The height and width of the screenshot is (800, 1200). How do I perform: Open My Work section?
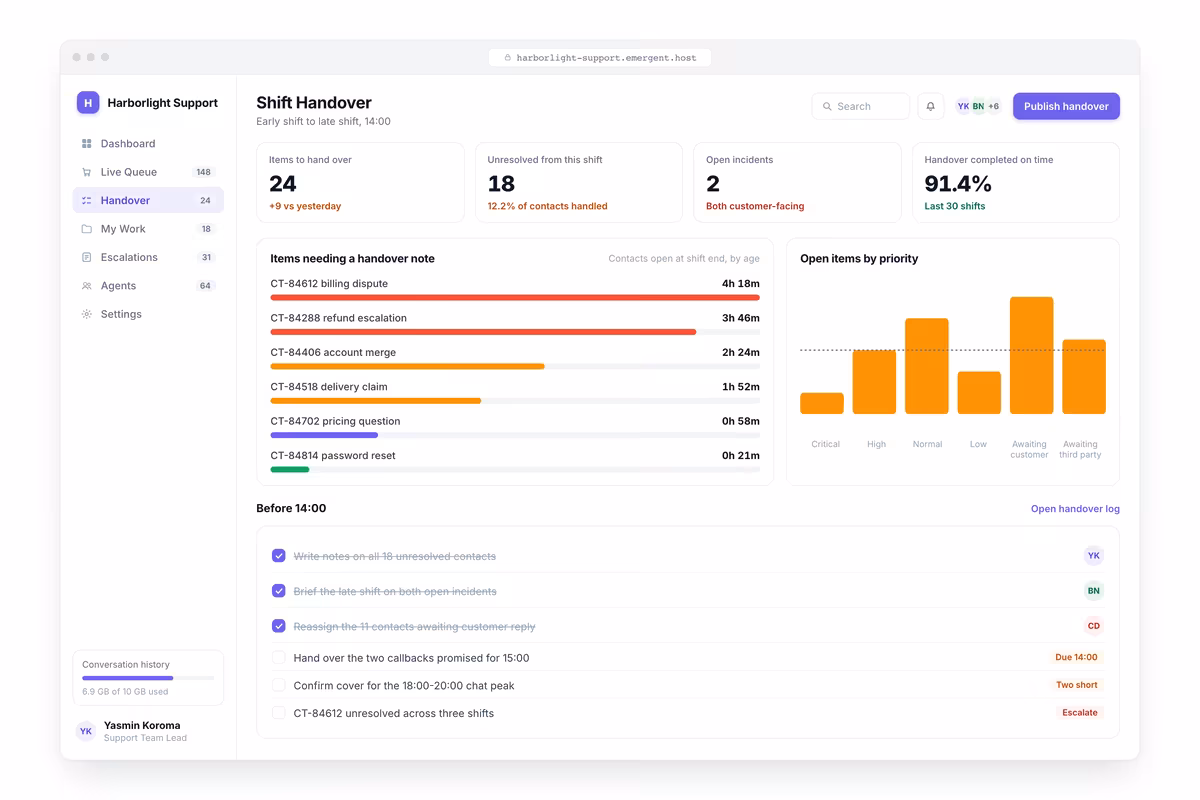[x=148, y=229]
